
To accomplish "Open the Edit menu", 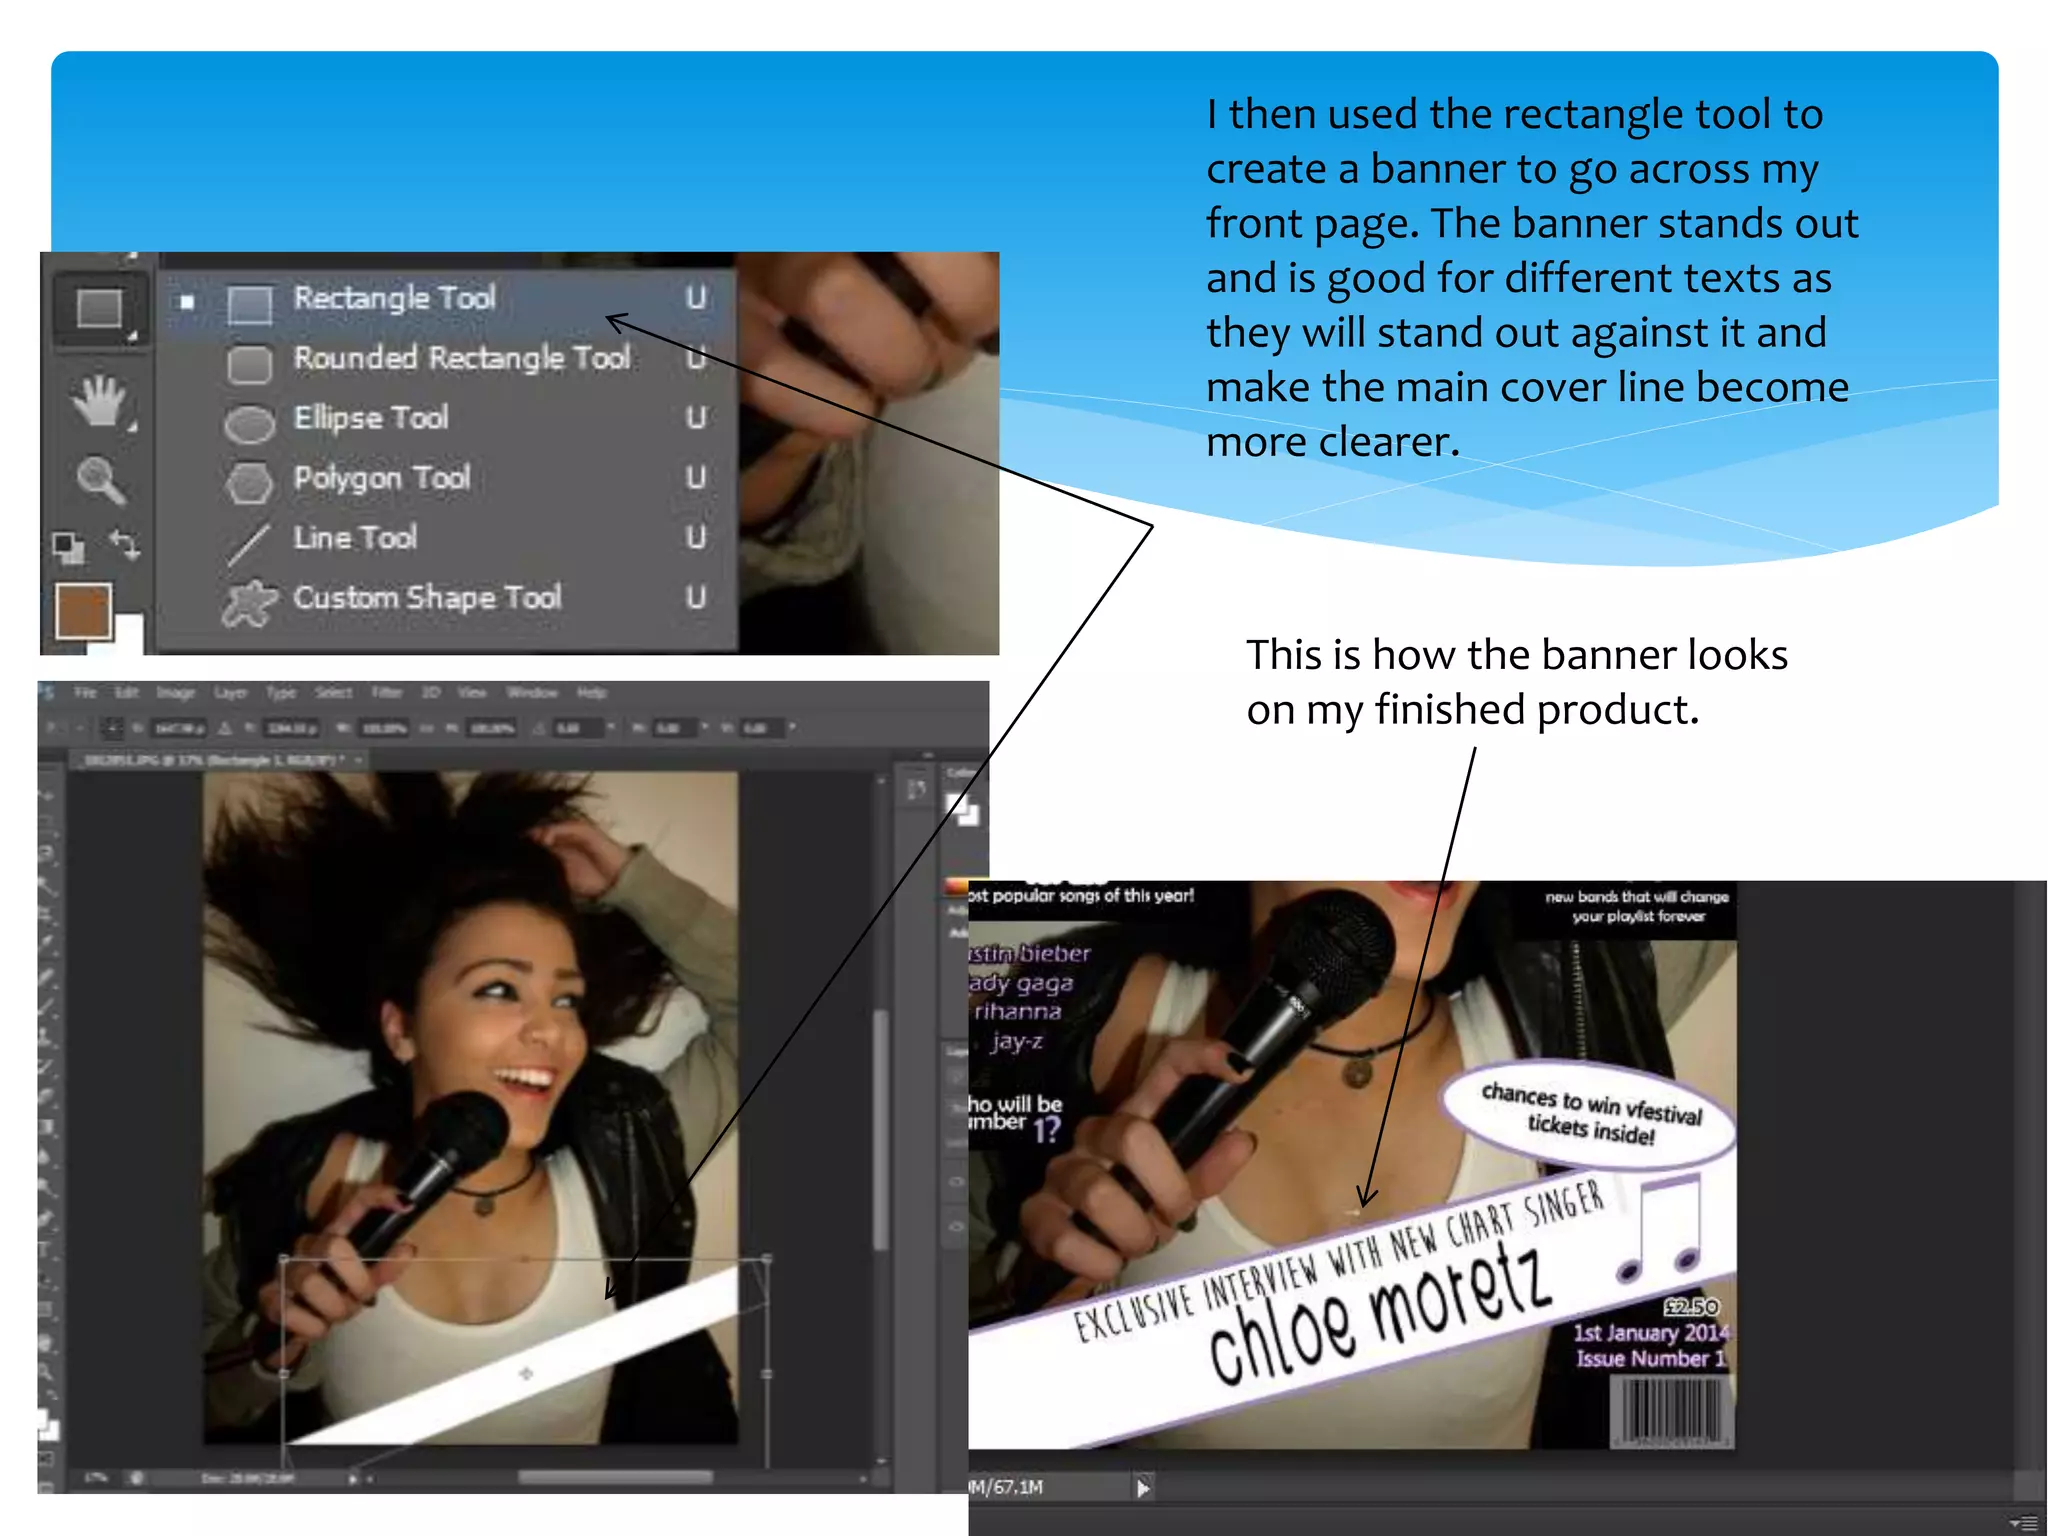I will [126, 692].
